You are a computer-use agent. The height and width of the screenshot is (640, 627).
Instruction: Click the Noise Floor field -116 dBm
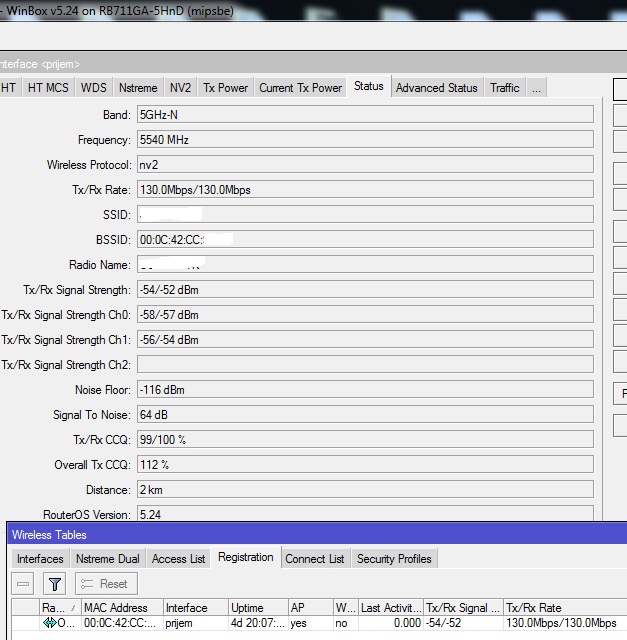point(365,389)
